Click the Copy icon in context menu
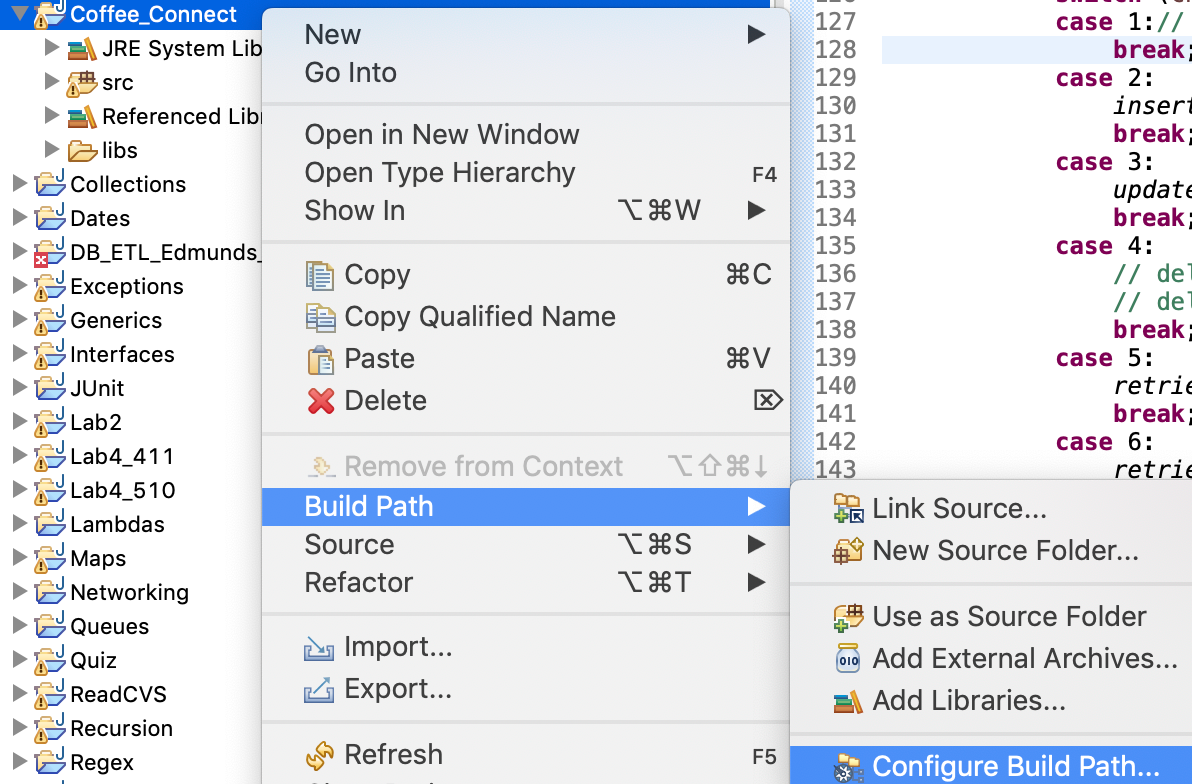 (320, 275)
